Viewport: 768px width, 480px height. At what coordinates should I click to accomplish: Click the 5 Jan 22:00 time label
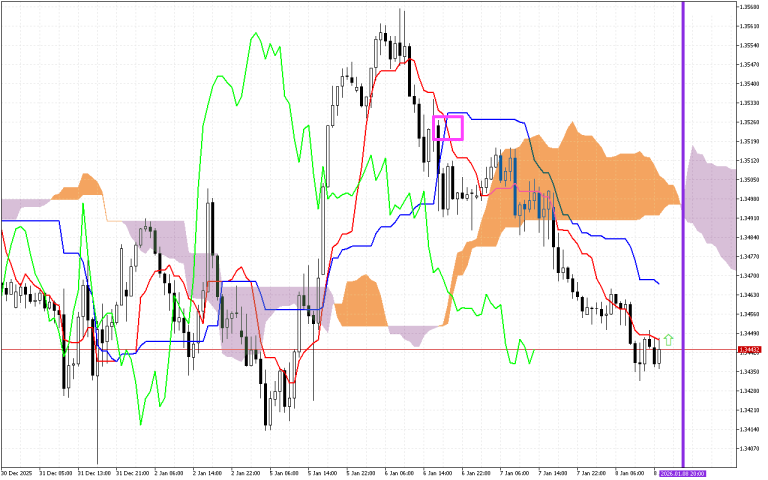[x=360, y=473]
